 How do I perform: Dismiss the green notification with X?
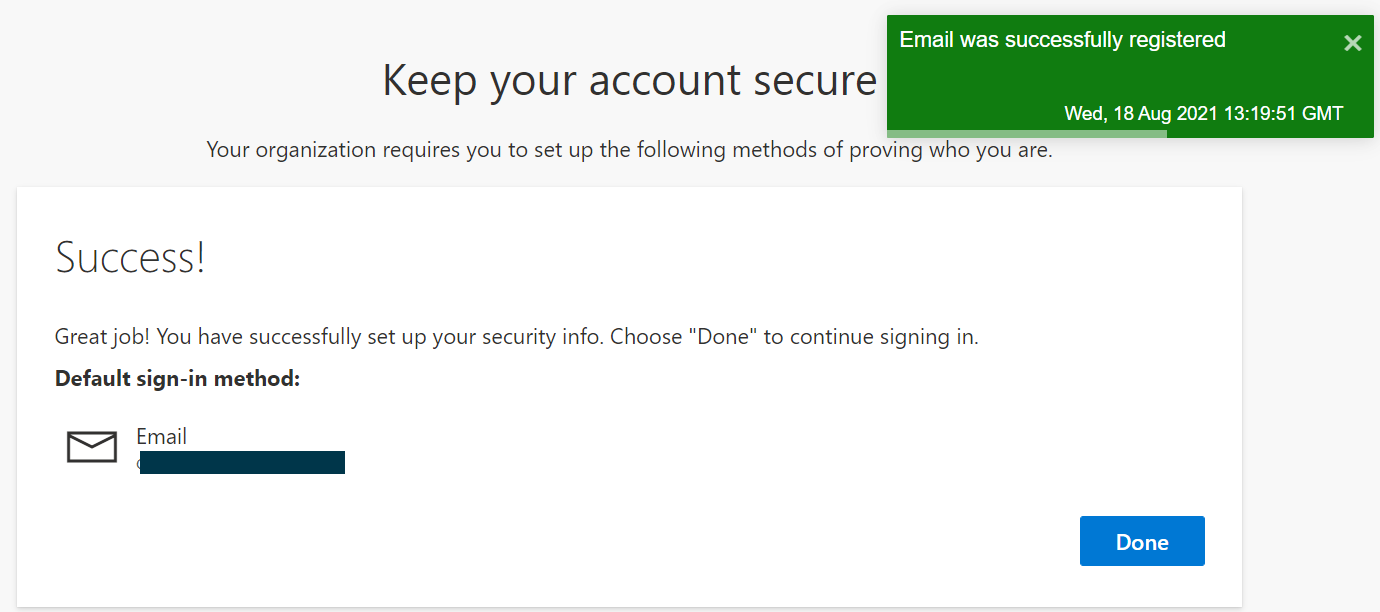pyautogui.click(x=1352, y=43)
